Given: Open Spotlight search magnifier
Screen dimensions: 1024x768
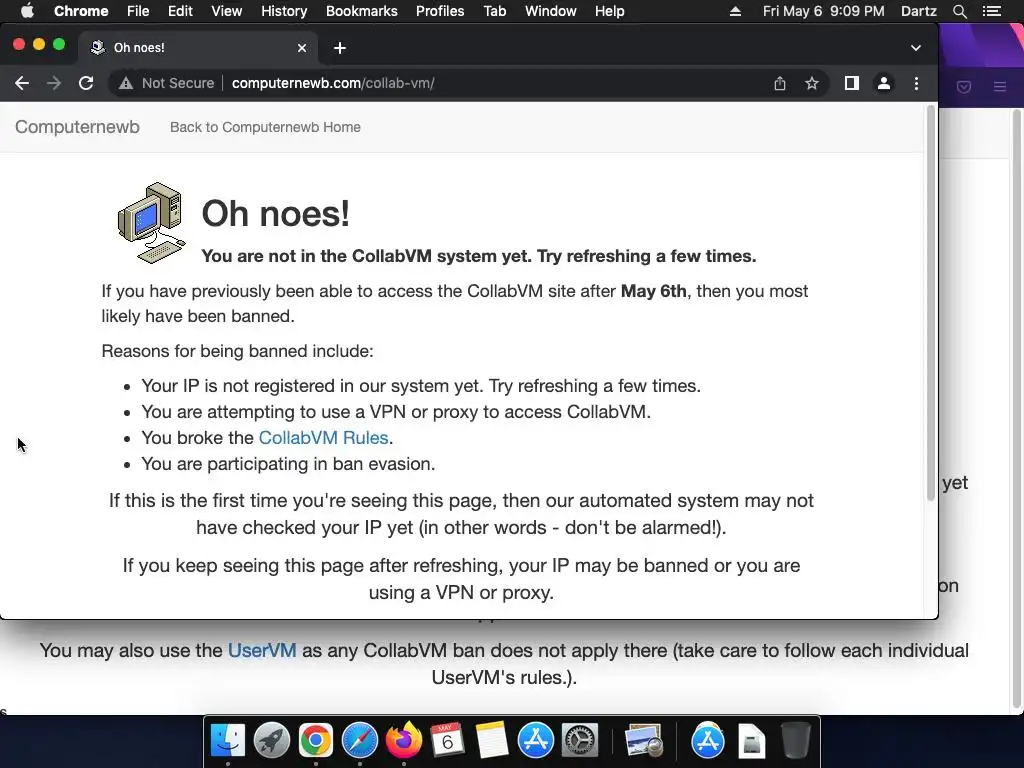Looking at the screenshot, I should (x=959, y=11).
